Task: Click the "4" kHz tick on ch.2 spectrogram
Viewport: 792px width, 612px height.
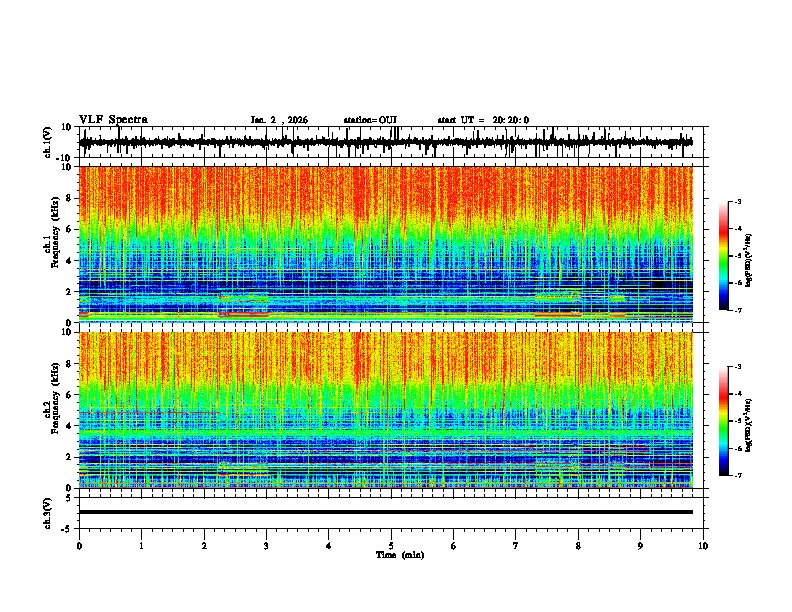Action: pos(70,426)
